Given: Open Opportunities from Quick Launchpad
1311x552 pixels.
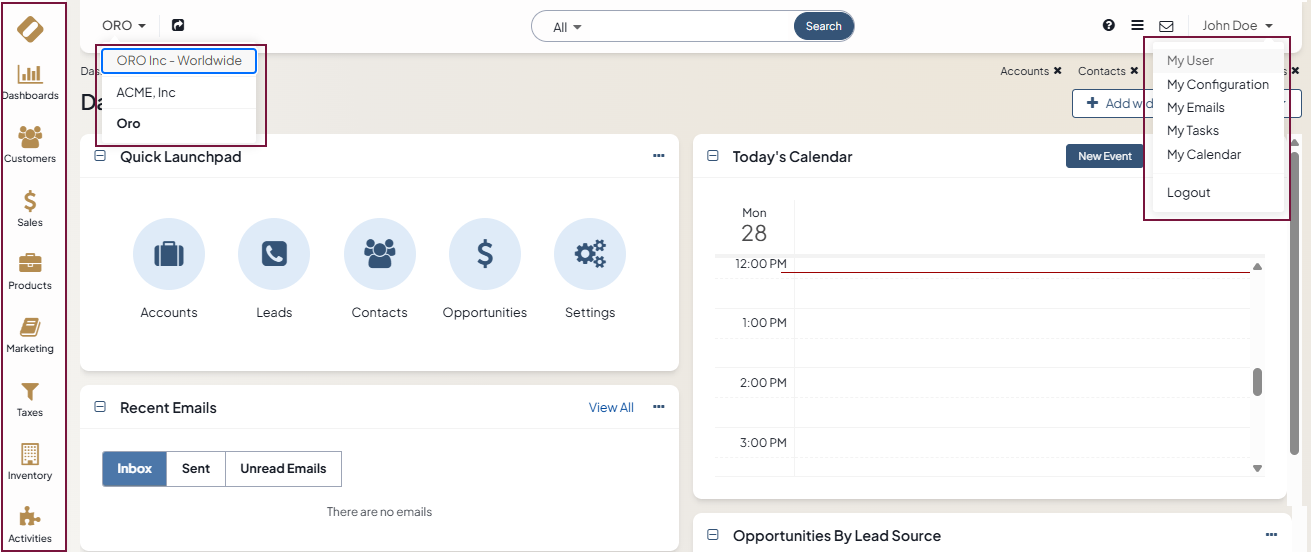Looking at the screenshot, I should point(485,255).
